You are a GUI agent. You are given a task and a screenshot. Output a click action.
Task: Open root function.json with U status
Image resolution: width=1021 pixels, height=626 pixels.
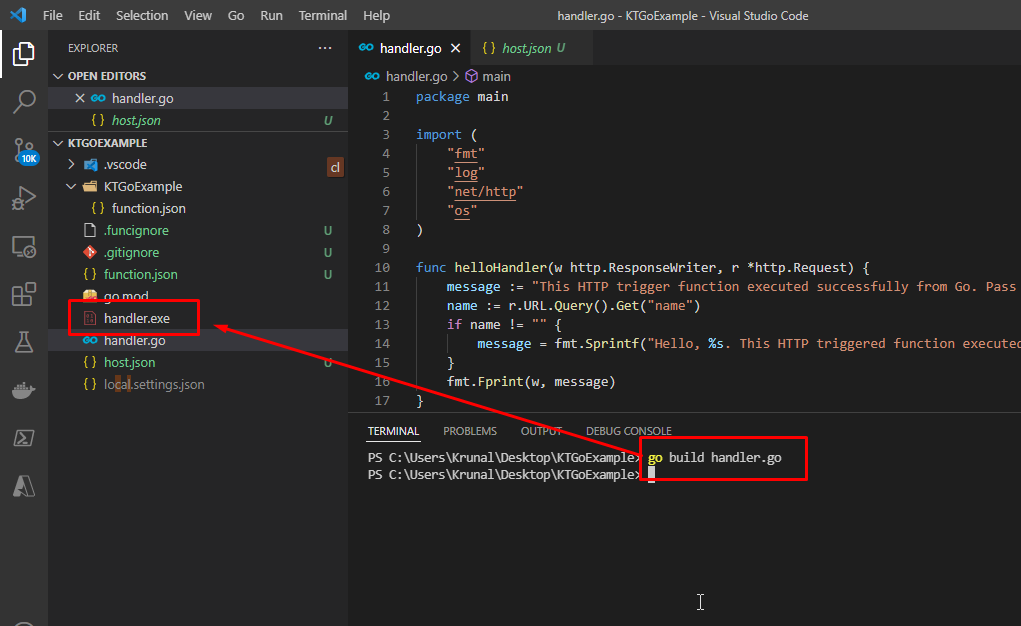198,274
